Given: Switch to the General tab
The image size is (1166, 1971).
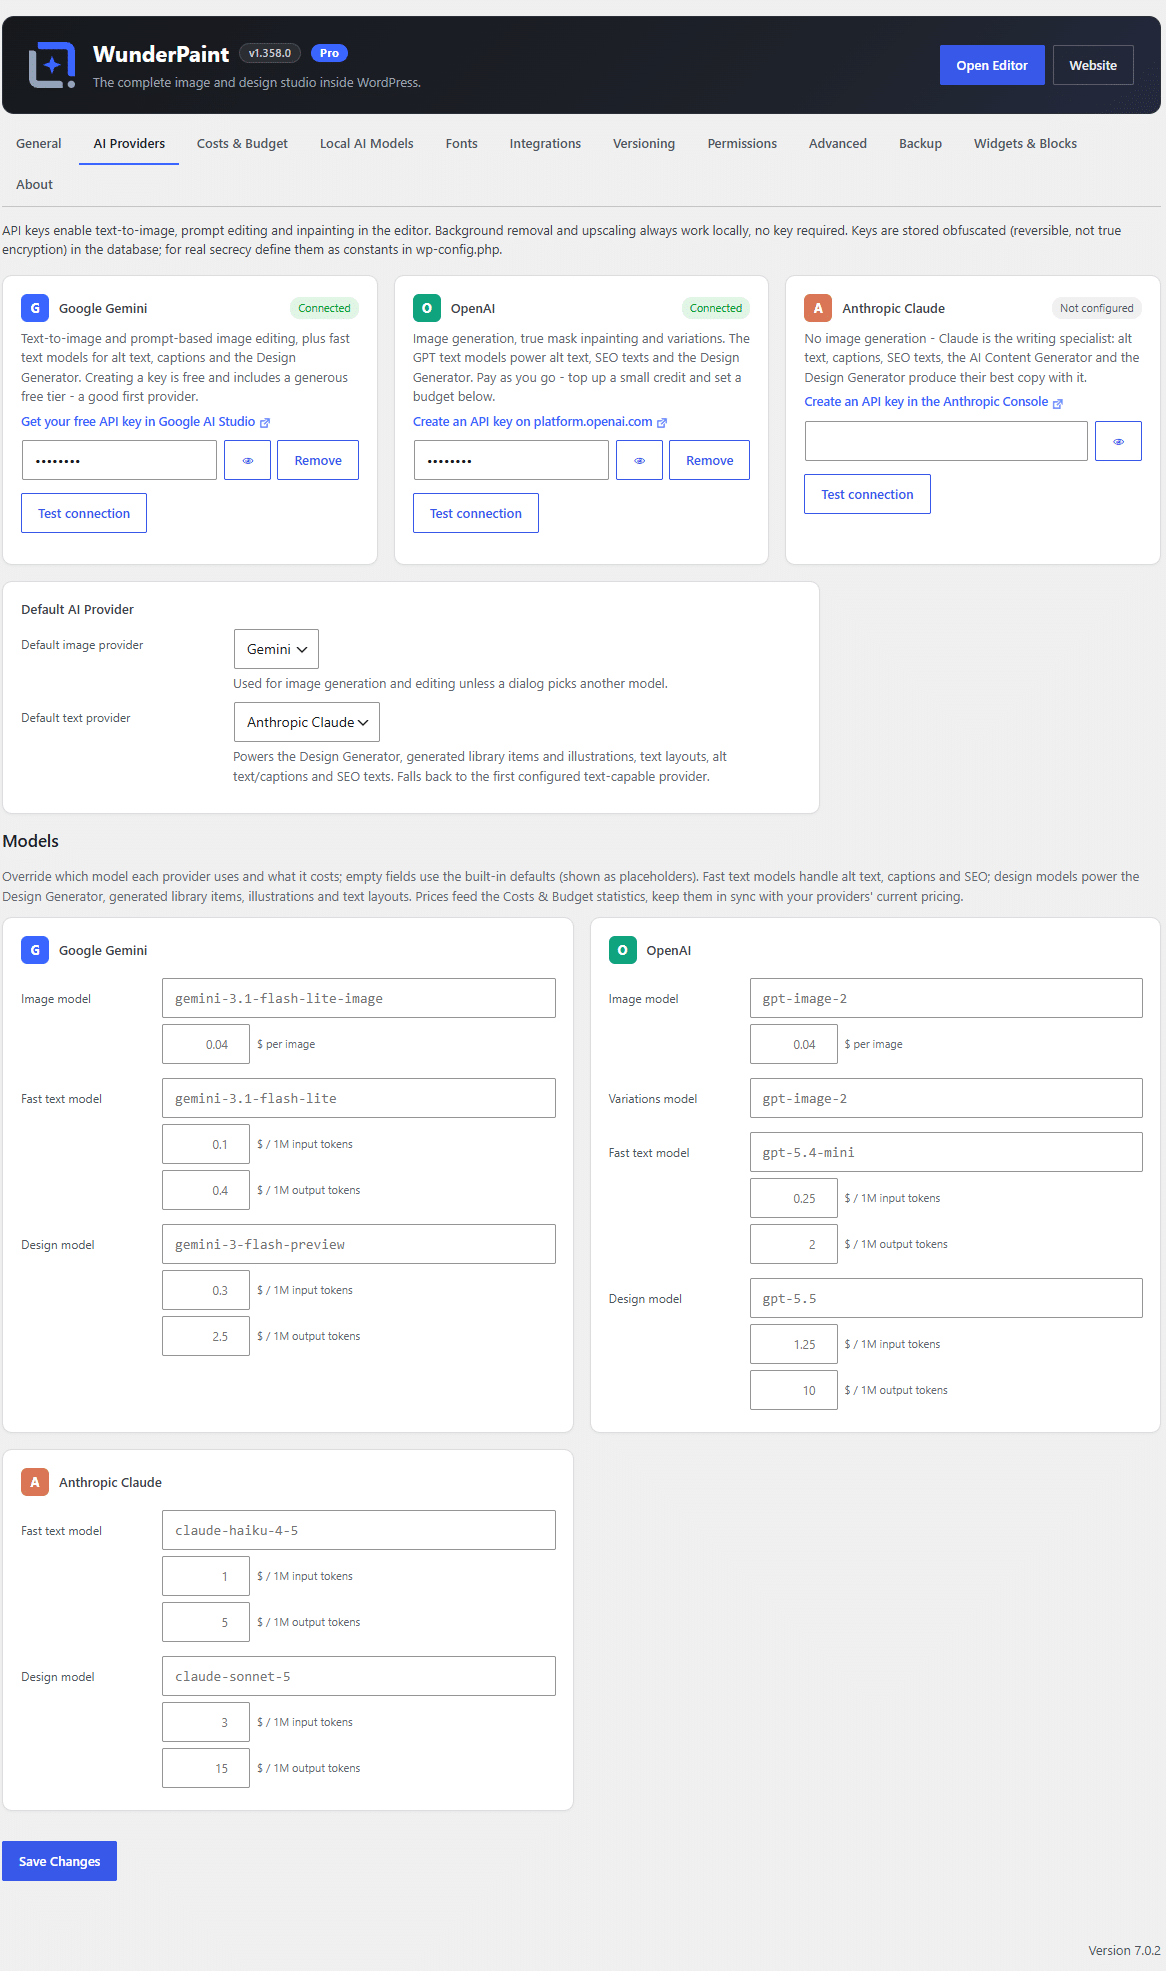Looking at the screenshot, I should tap(39, 144).
